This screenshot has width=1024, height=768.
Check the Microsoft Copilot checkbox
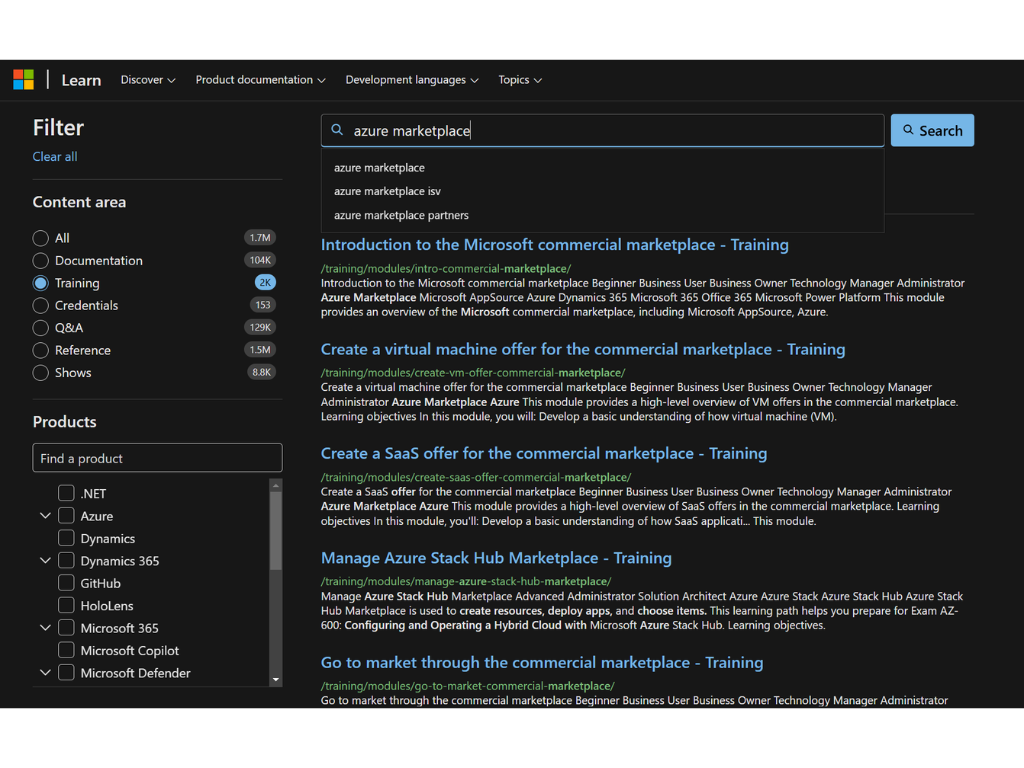click(66, 650)
